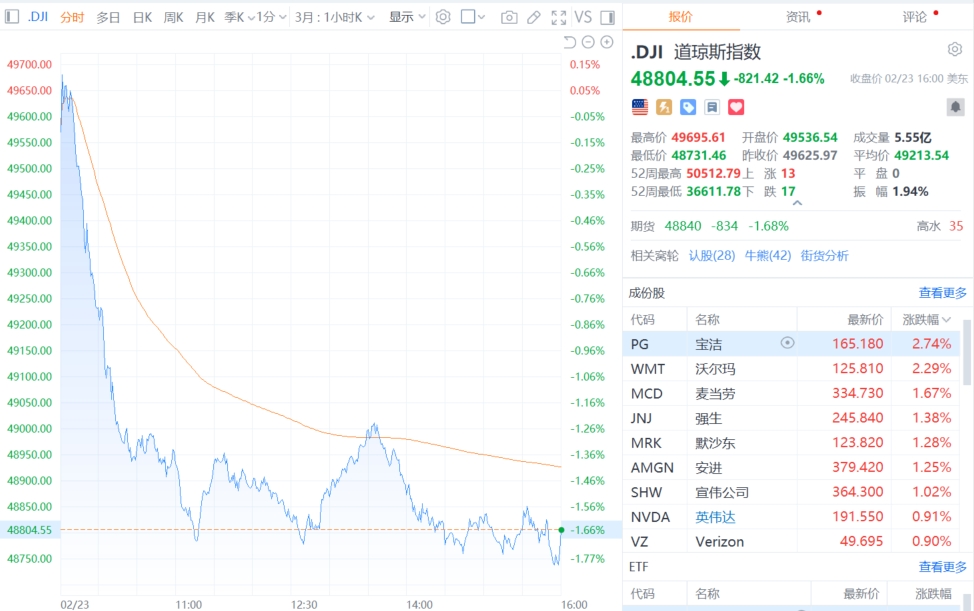Click the screenshot camera icon

509,17
